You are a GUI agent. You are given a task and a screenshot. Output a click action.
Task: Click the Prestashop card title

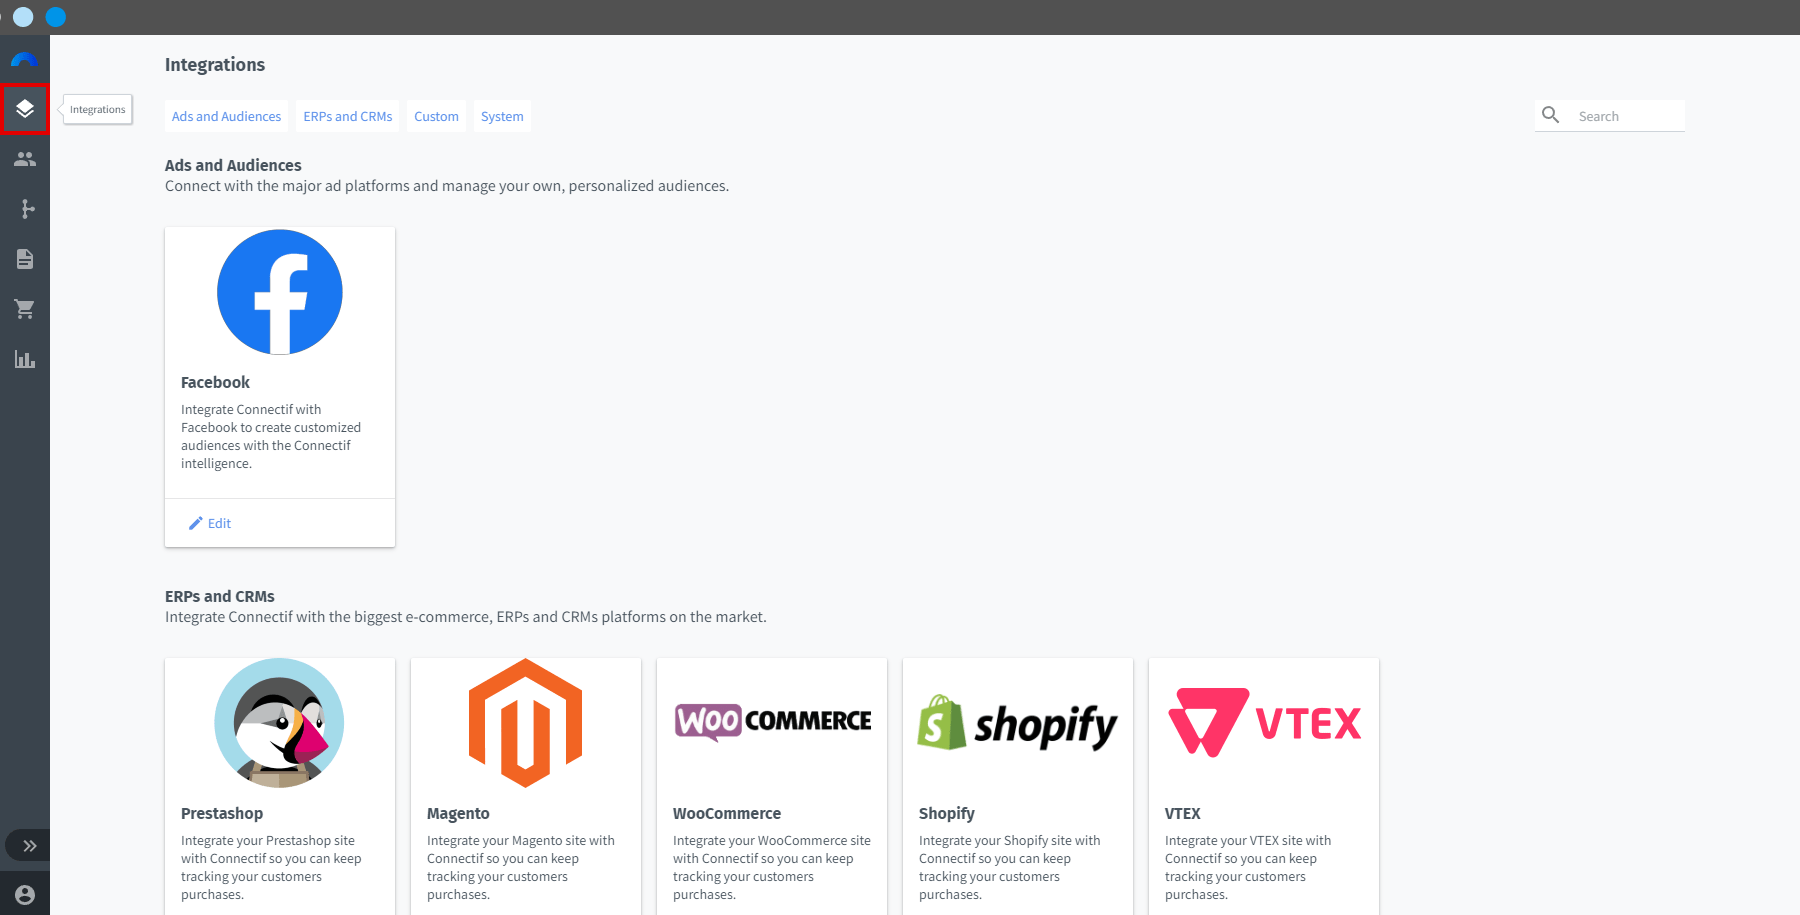(x=222, y=813)
